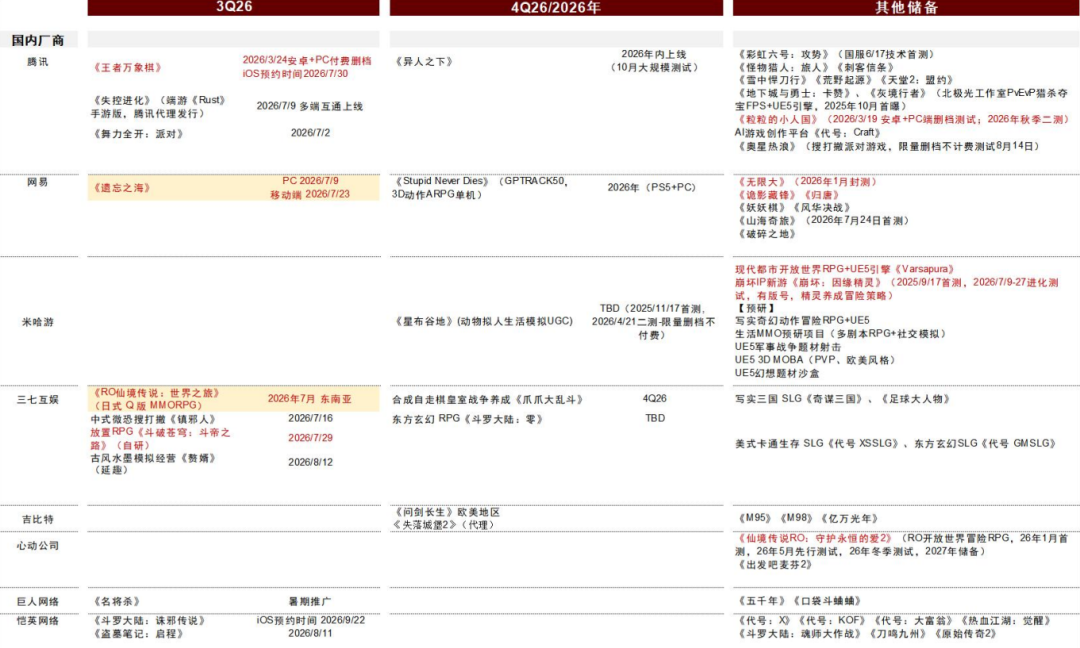This screenshot has width=1080, height=648.
Task: Select the "国内厂商" section label
Action: pyautogui.click(x=38, y=40)
